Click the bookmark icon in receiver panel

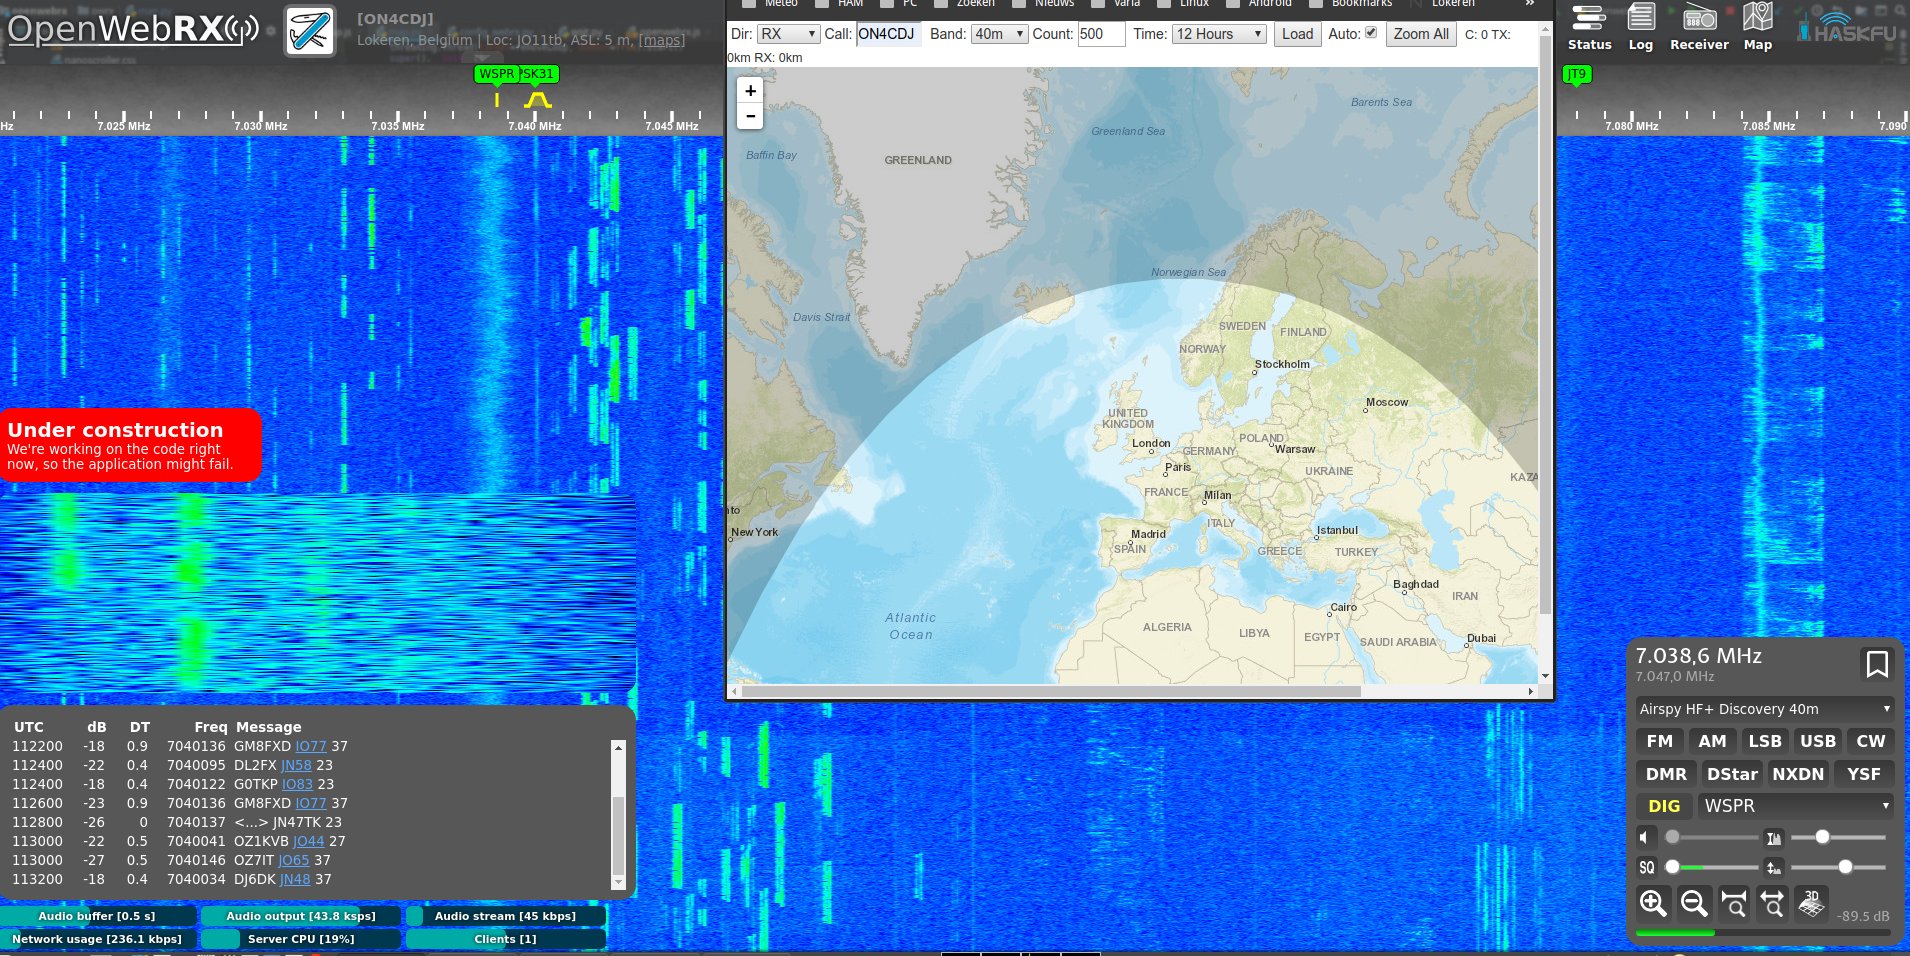1876,664
